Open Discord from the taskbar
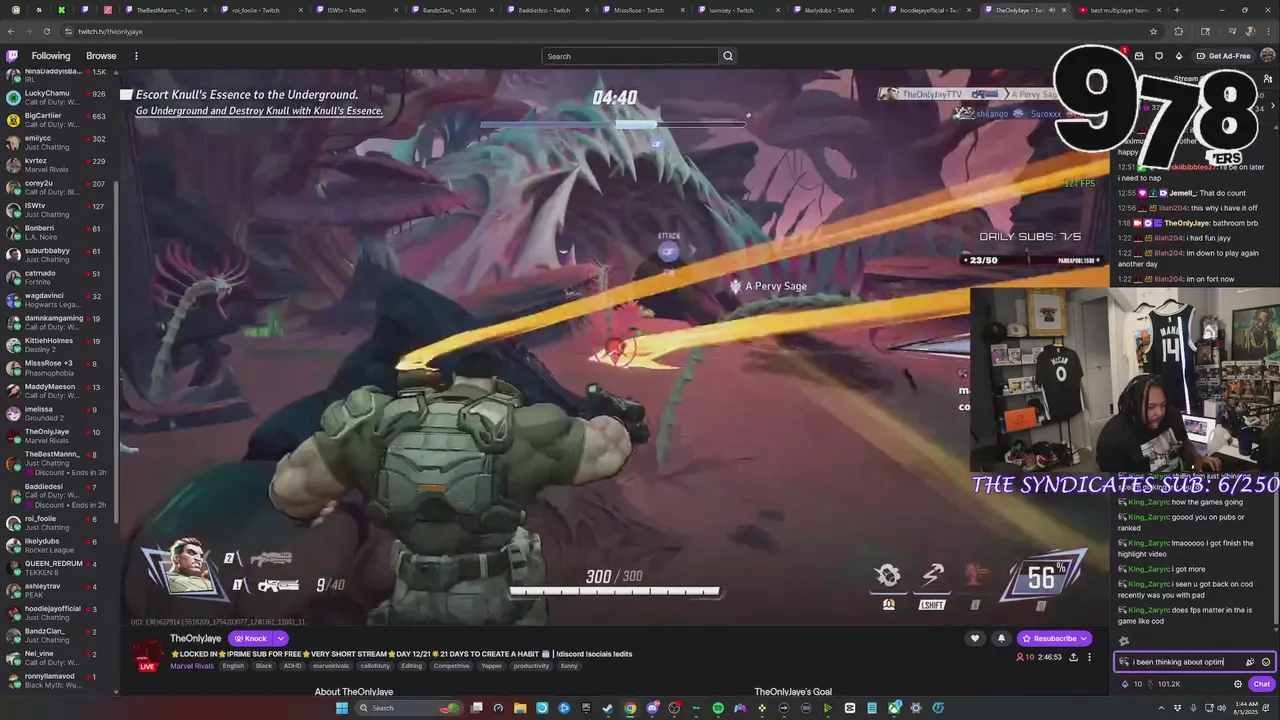 652,708
